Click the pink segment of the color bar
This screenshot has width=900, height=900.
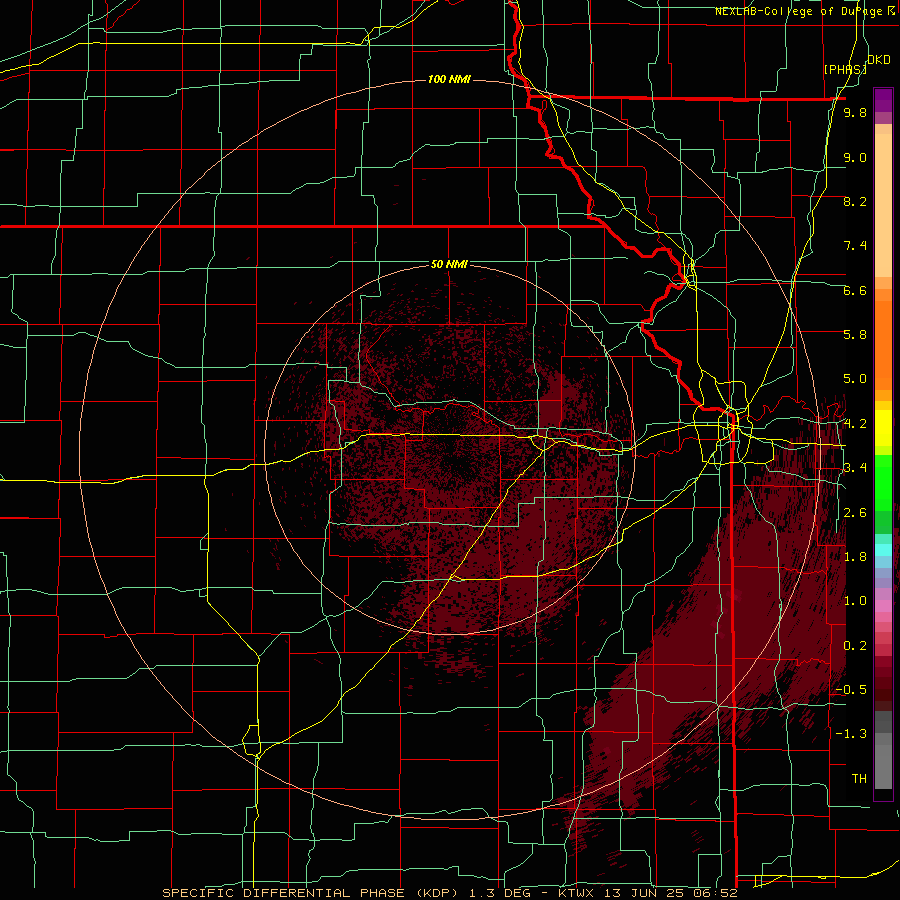point(883,606)
